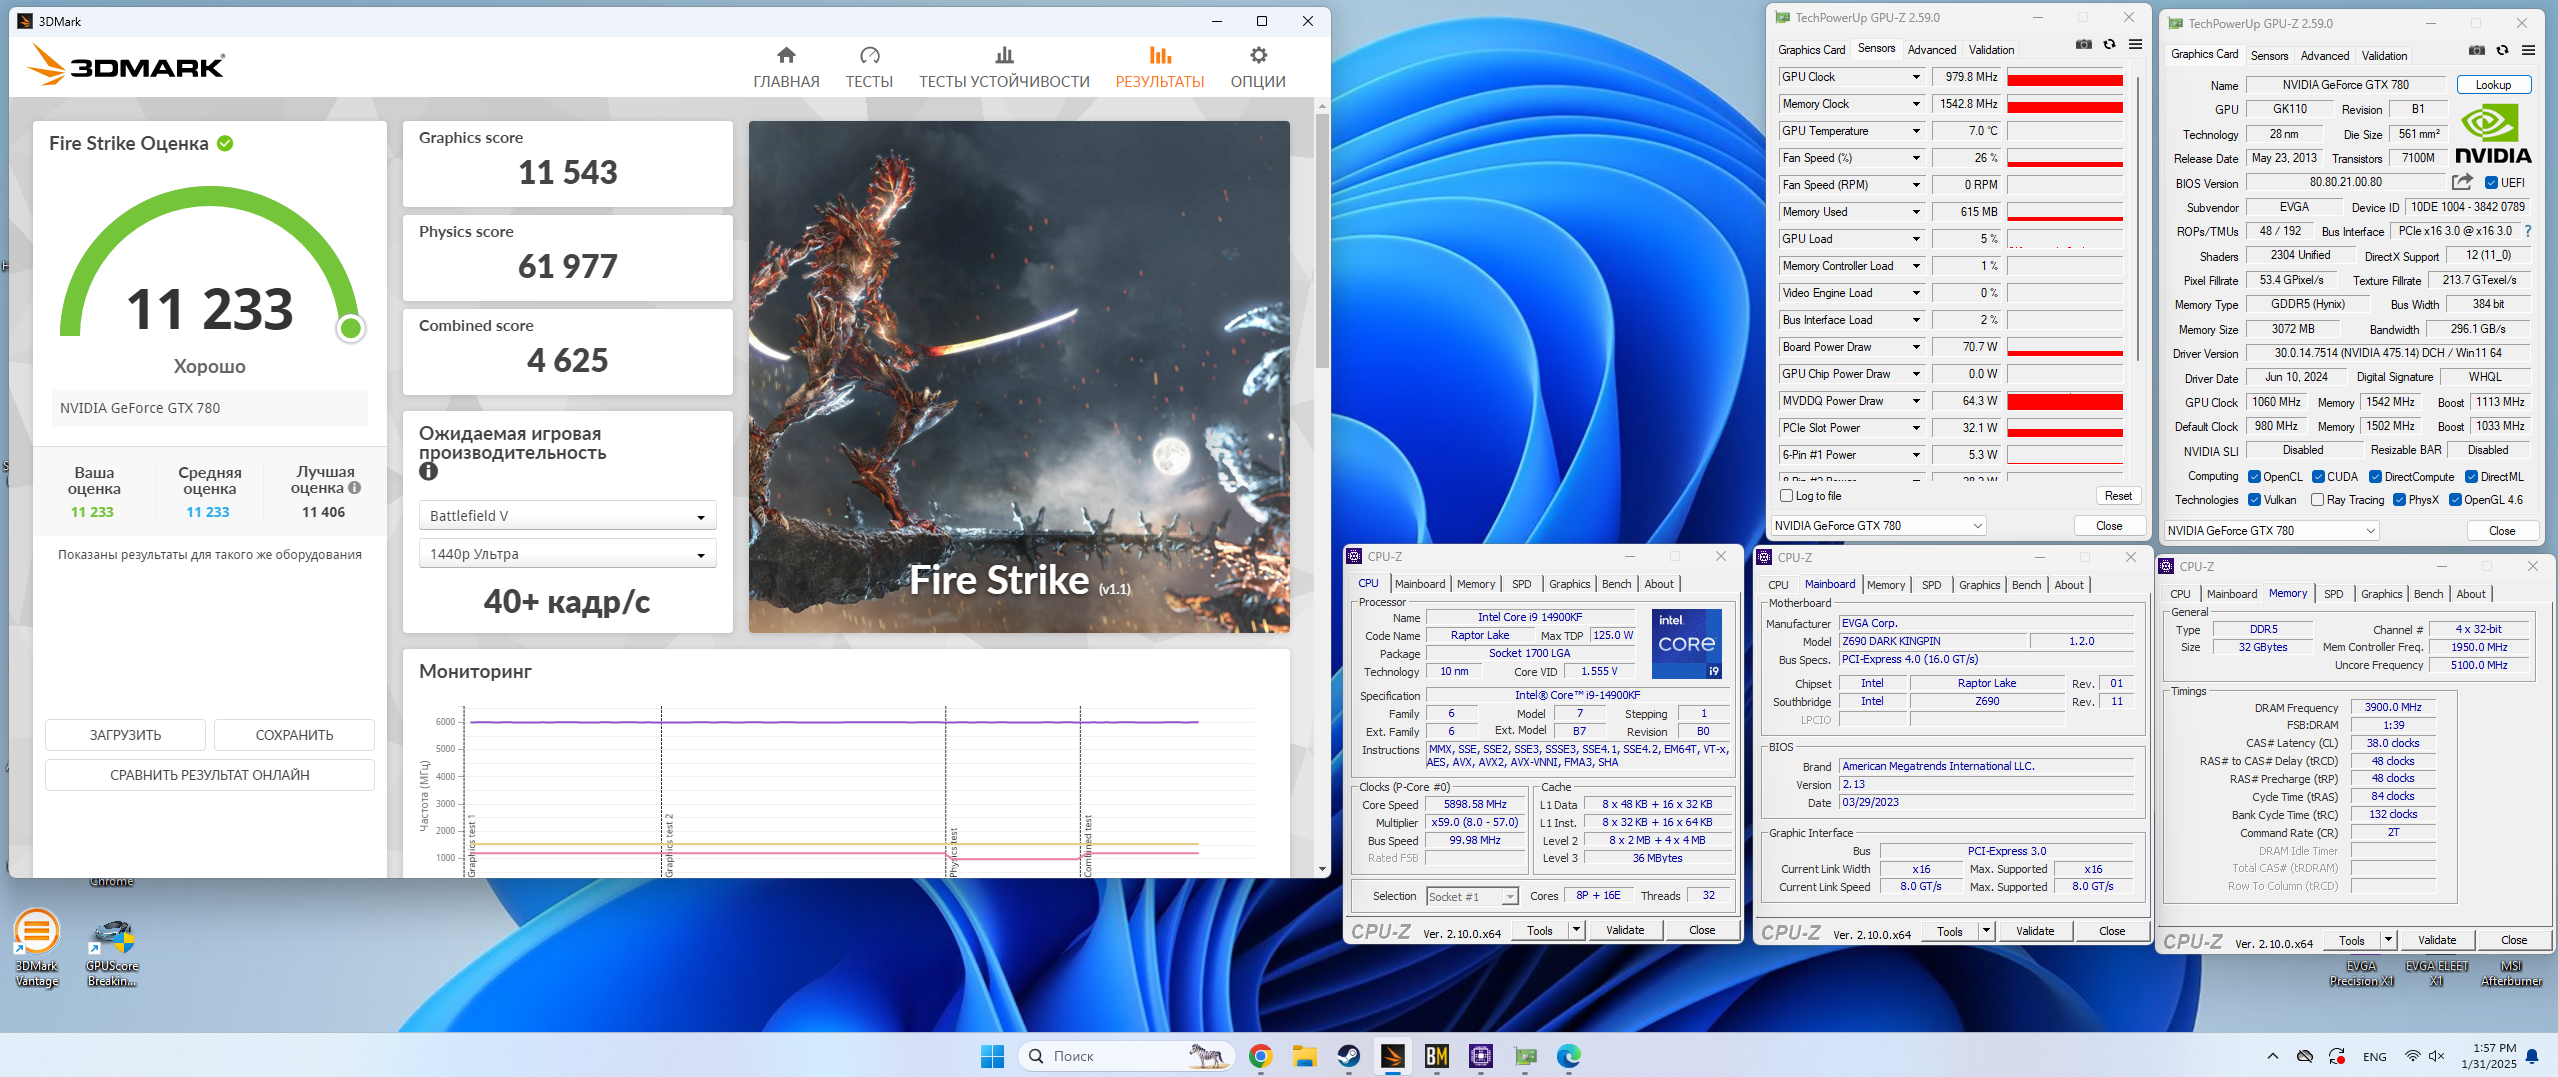Open the ОПЦИИ gear icon in 3DMark
This screenshot has width=2558, height=1077.
(x=1258, y=55)
